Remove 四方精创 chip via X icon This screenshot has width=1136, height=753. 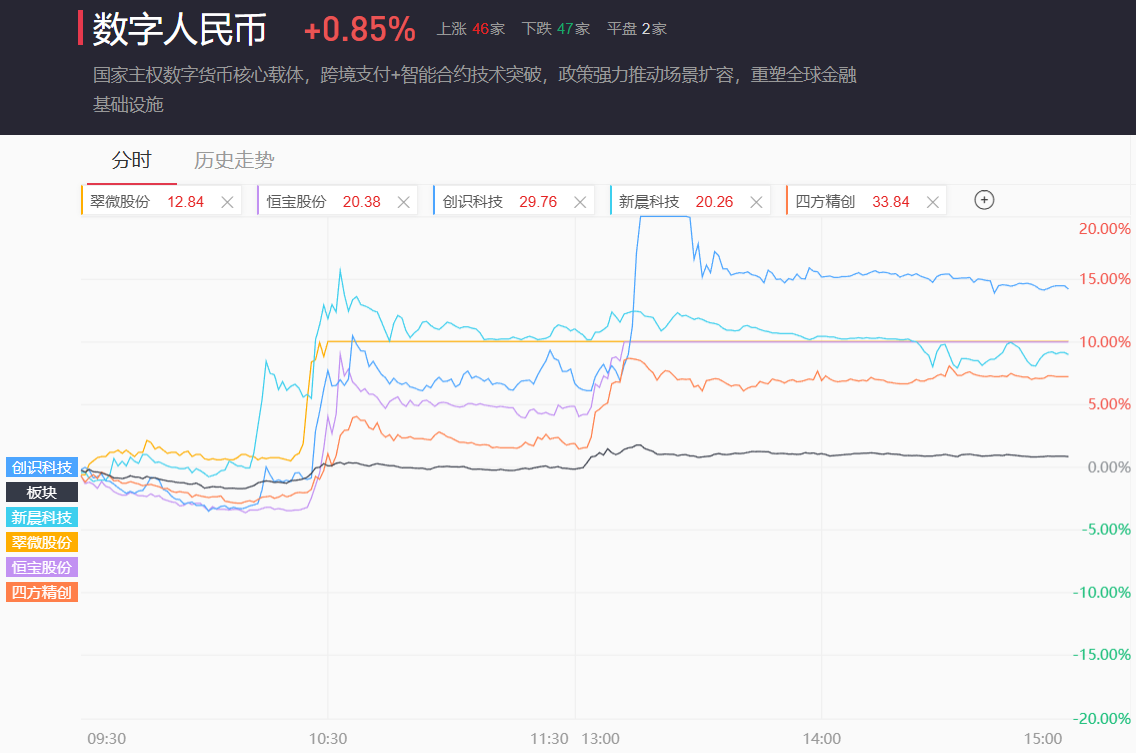pyautogui.click(x=933, y=202)
